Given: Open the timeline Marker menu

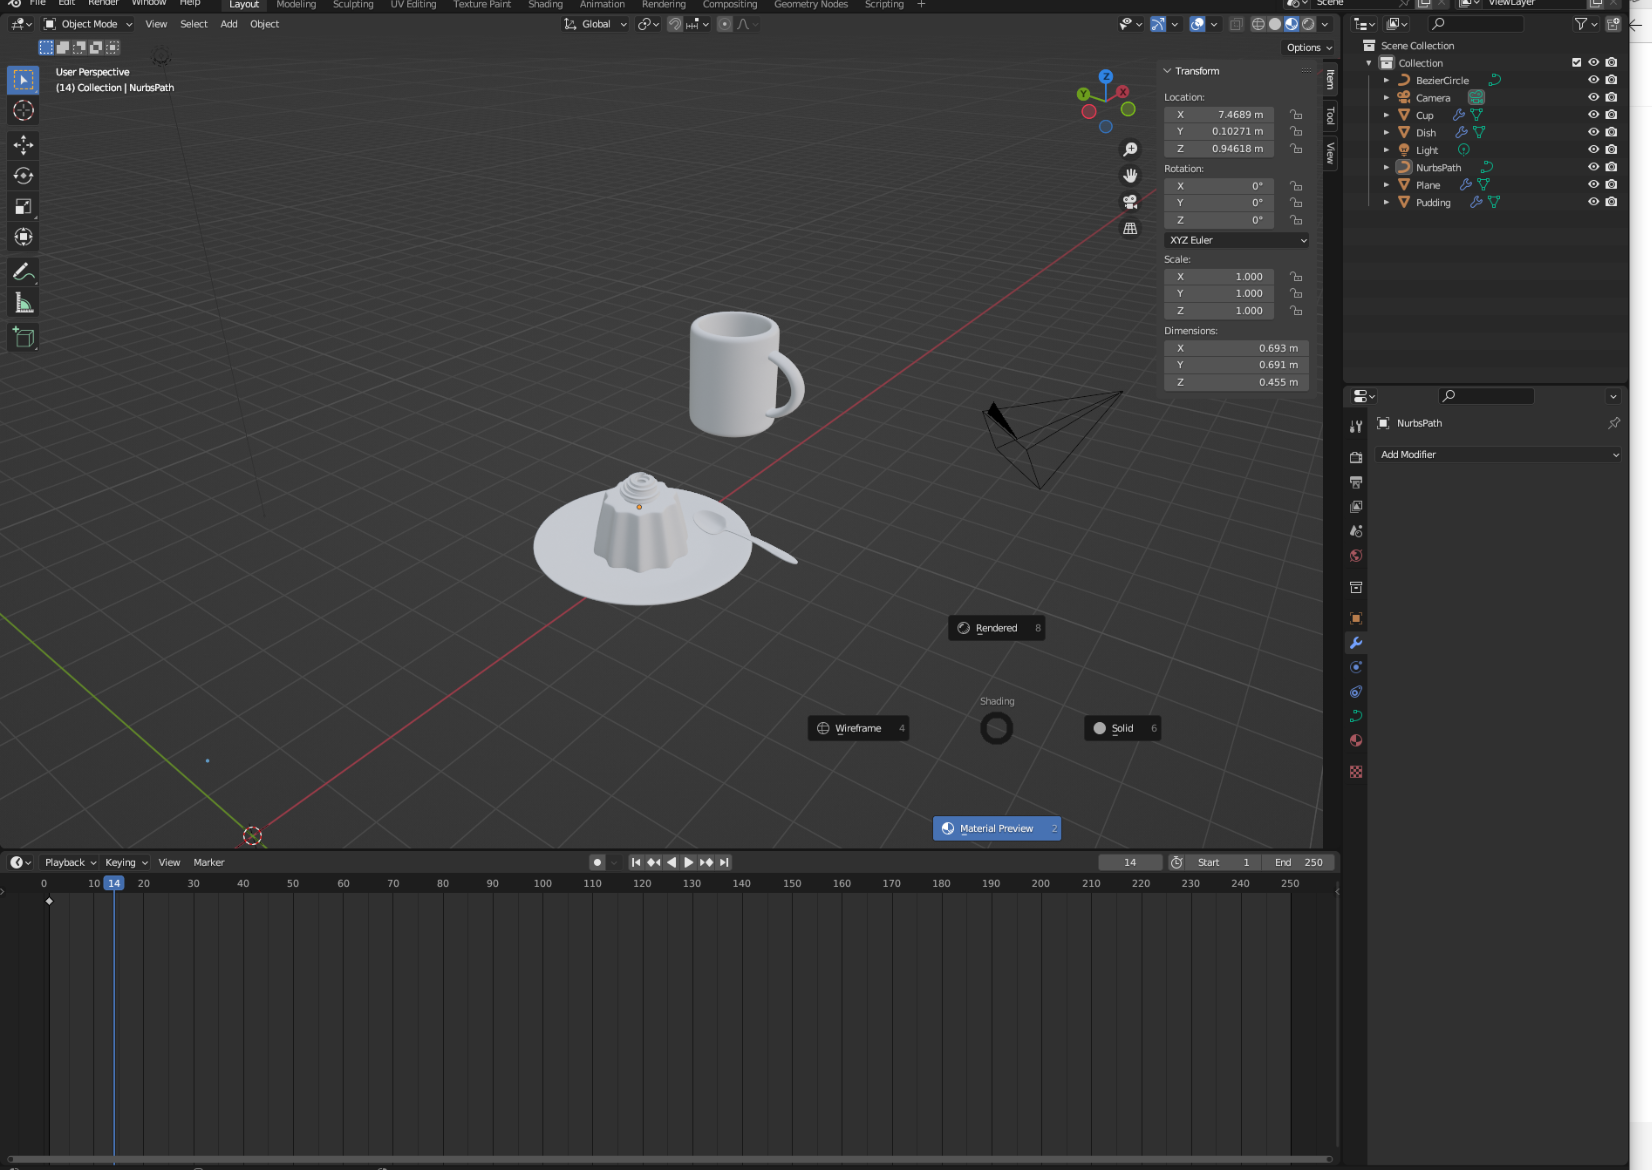Looking at the screenshot, I should pyautogui.click(x=209, y=862).
